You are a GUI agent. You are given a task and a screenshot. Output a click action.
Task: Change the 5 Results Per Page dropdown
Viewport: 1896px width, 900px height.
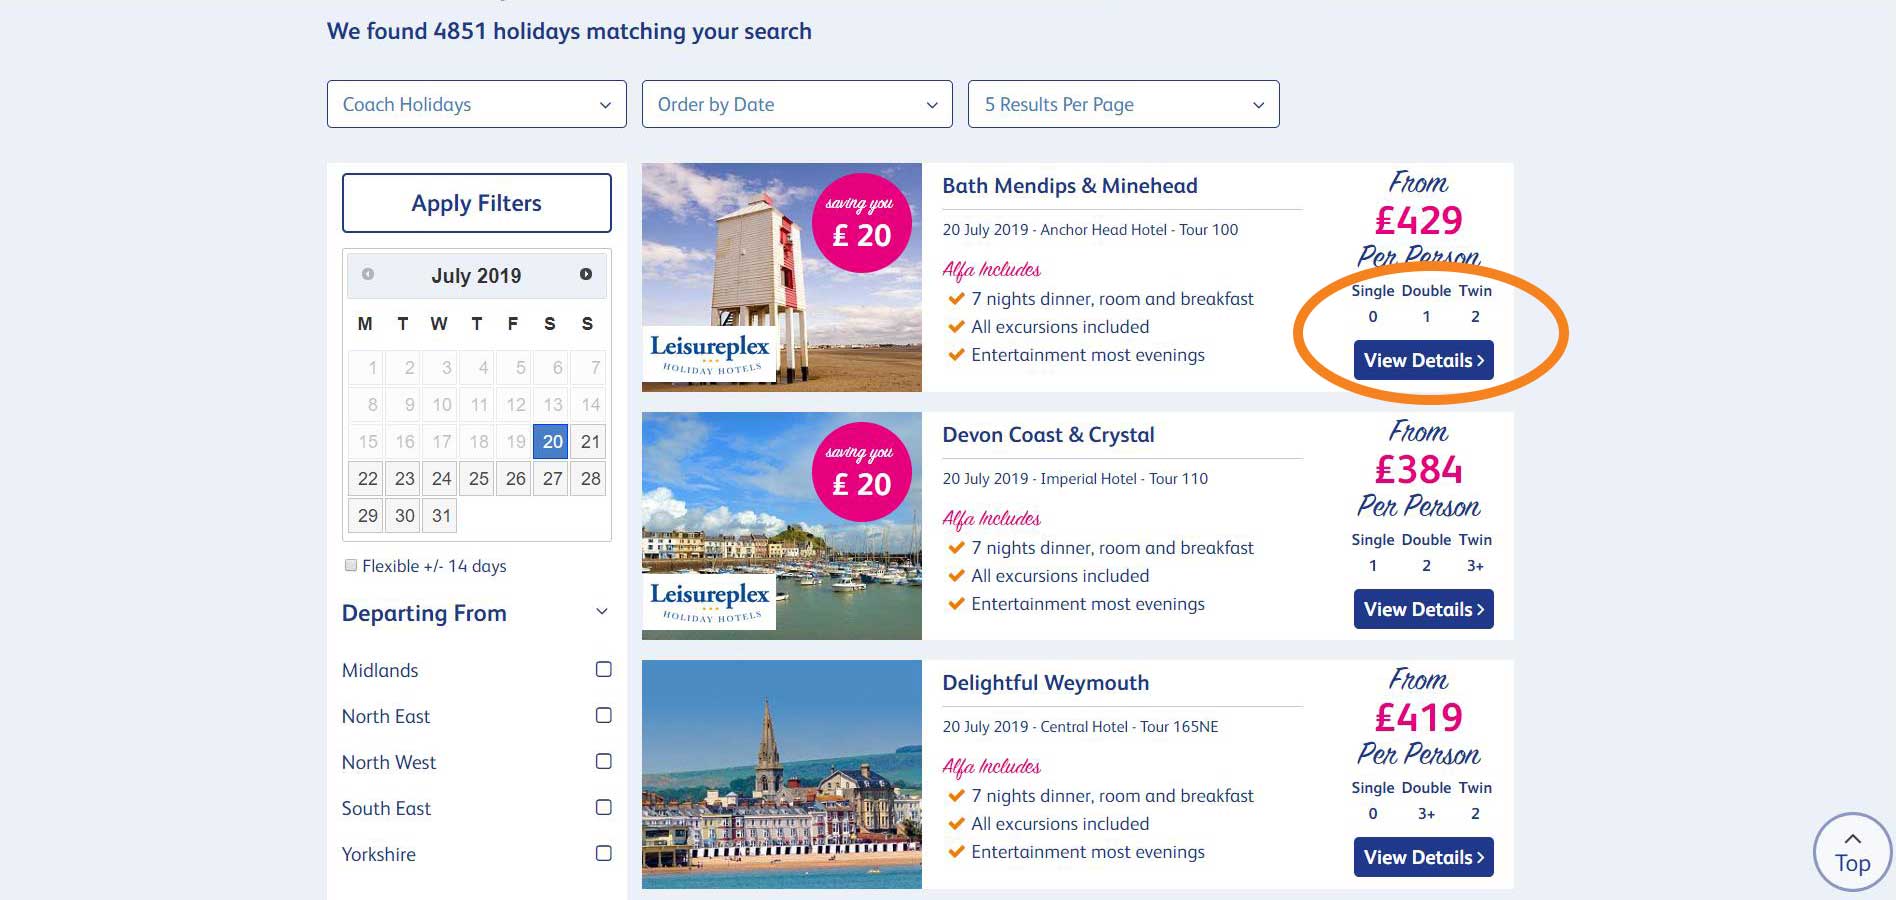[1123, 104]
